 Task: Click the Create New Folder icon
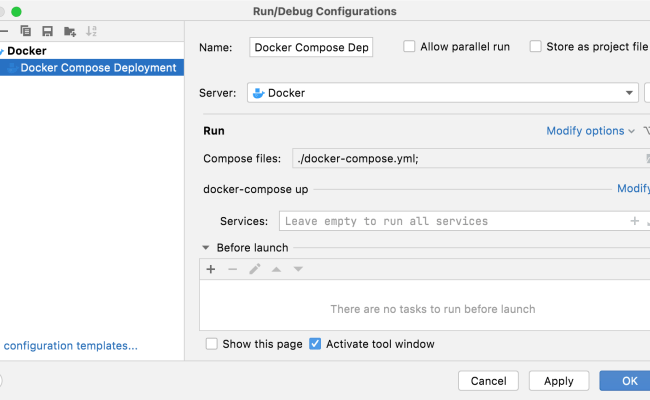(70, 31)
